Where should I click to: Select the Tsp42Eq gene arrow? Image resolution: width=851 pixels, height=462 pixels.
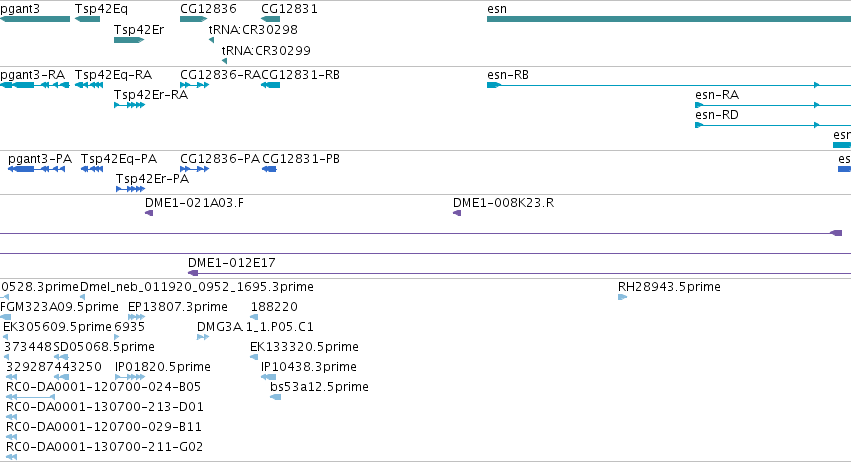coord(87,19)
